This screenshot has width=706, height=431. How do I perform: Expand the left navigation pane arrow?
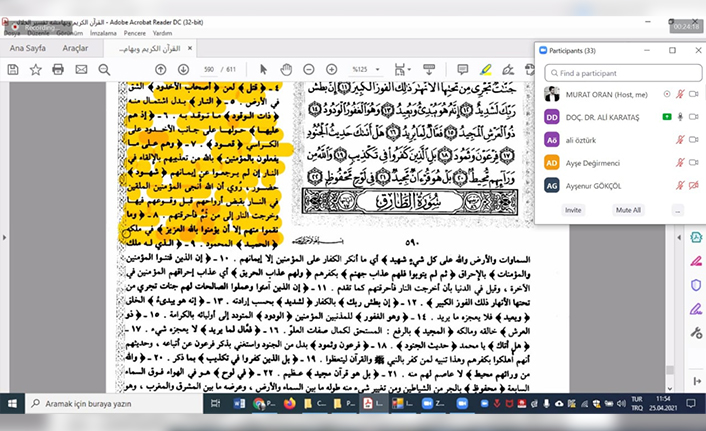4,237
